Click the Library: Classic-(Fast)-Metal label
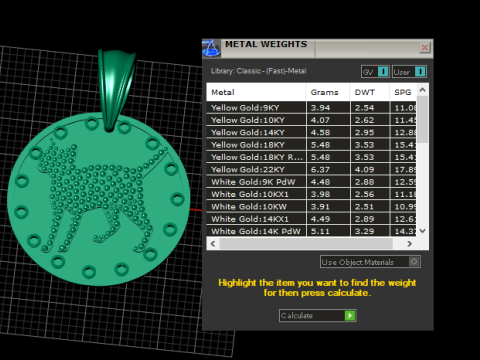Viewport: 480px width, 360px height. point(258,71)
